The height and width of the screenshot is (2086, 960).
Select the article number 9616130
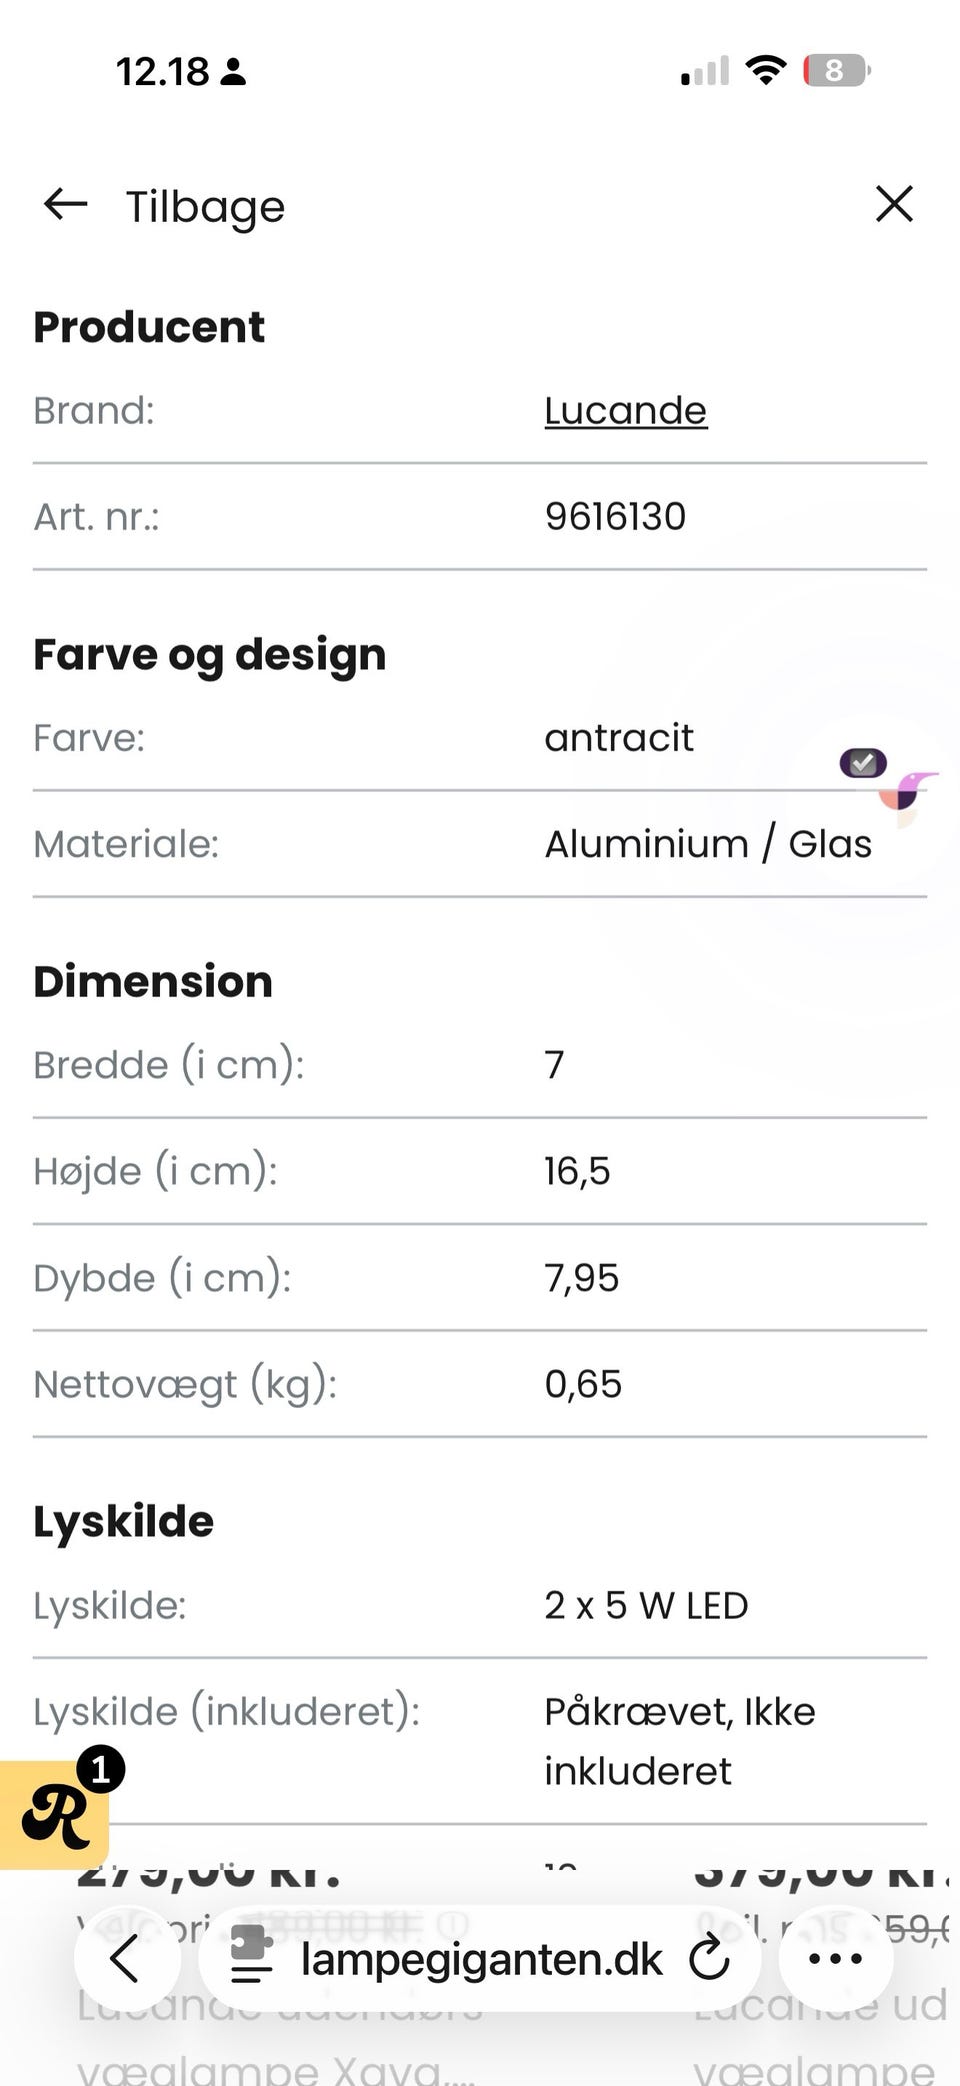tap(615, 517)
